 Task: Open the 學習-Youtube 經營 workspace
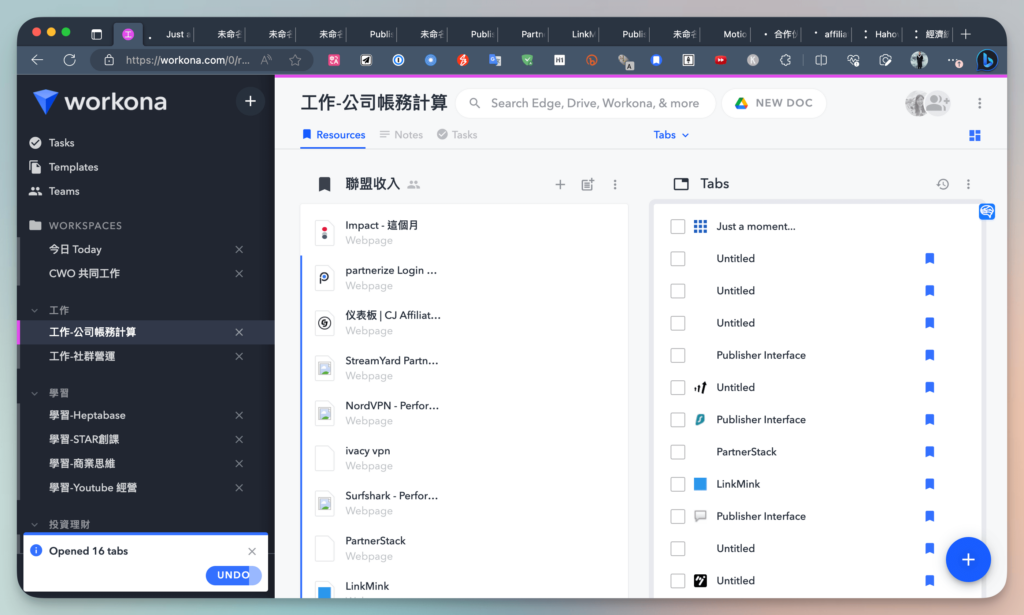(x=93, y=488)
